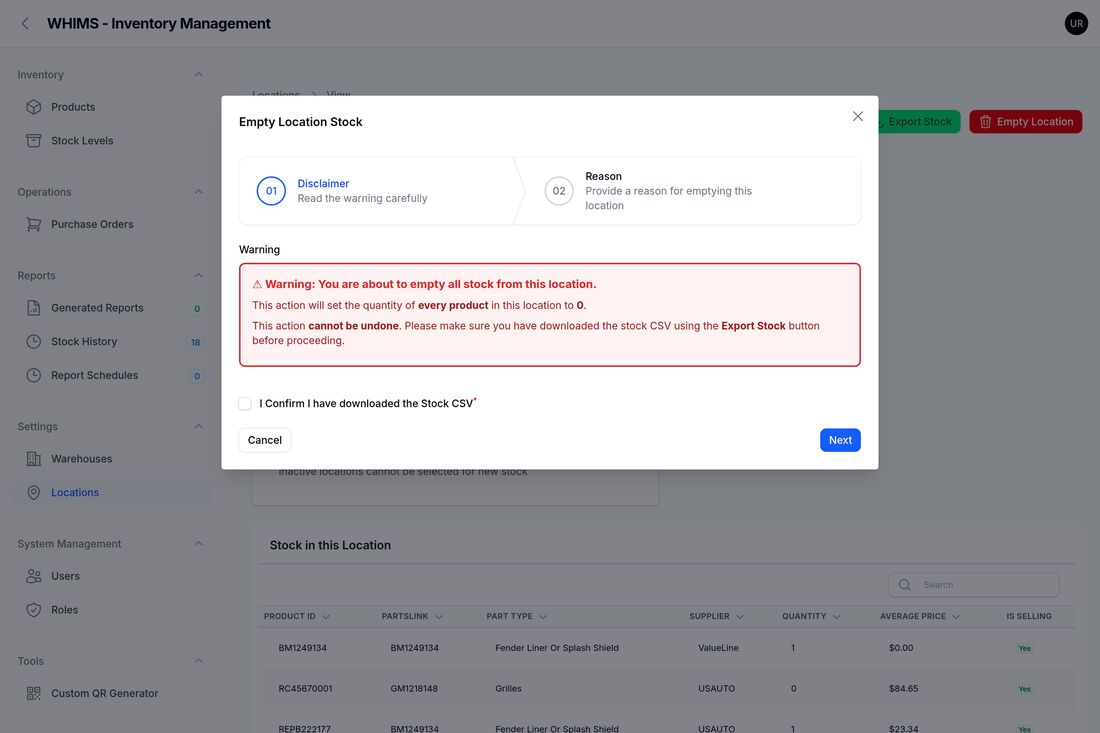
Task: Click the magnifier icon in stock search
Action: pyautogui.click(x=904, y=584)
